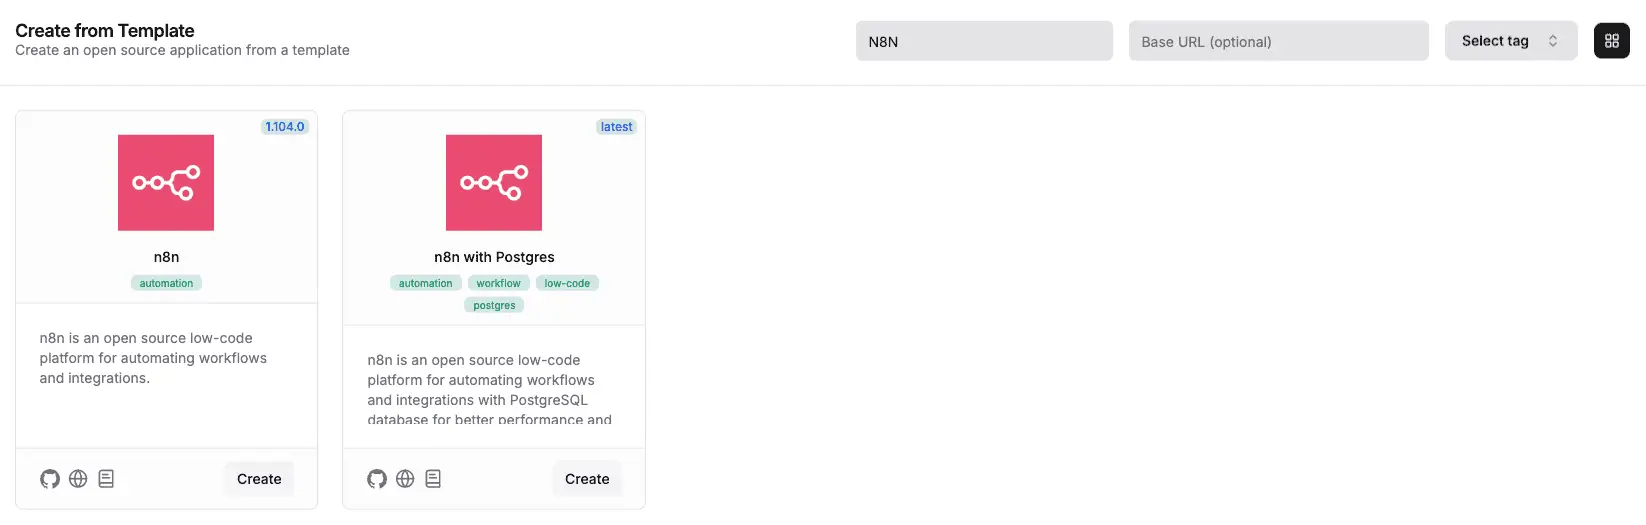Open the GitHub link for n8n with Postgres
This screenshot has height=525, width=1646.
[377, 479]
